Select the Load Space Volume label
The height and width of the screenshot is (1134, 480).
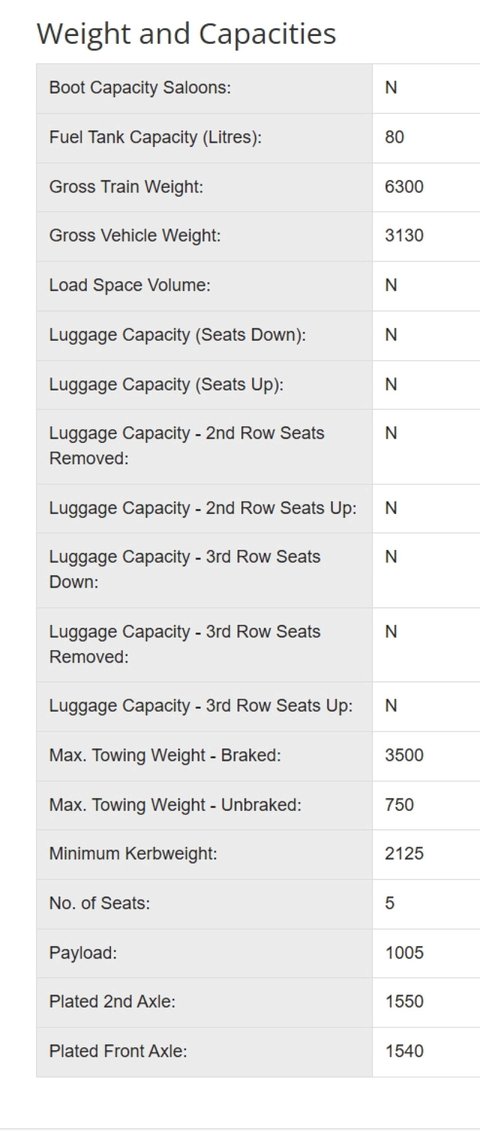129,285
